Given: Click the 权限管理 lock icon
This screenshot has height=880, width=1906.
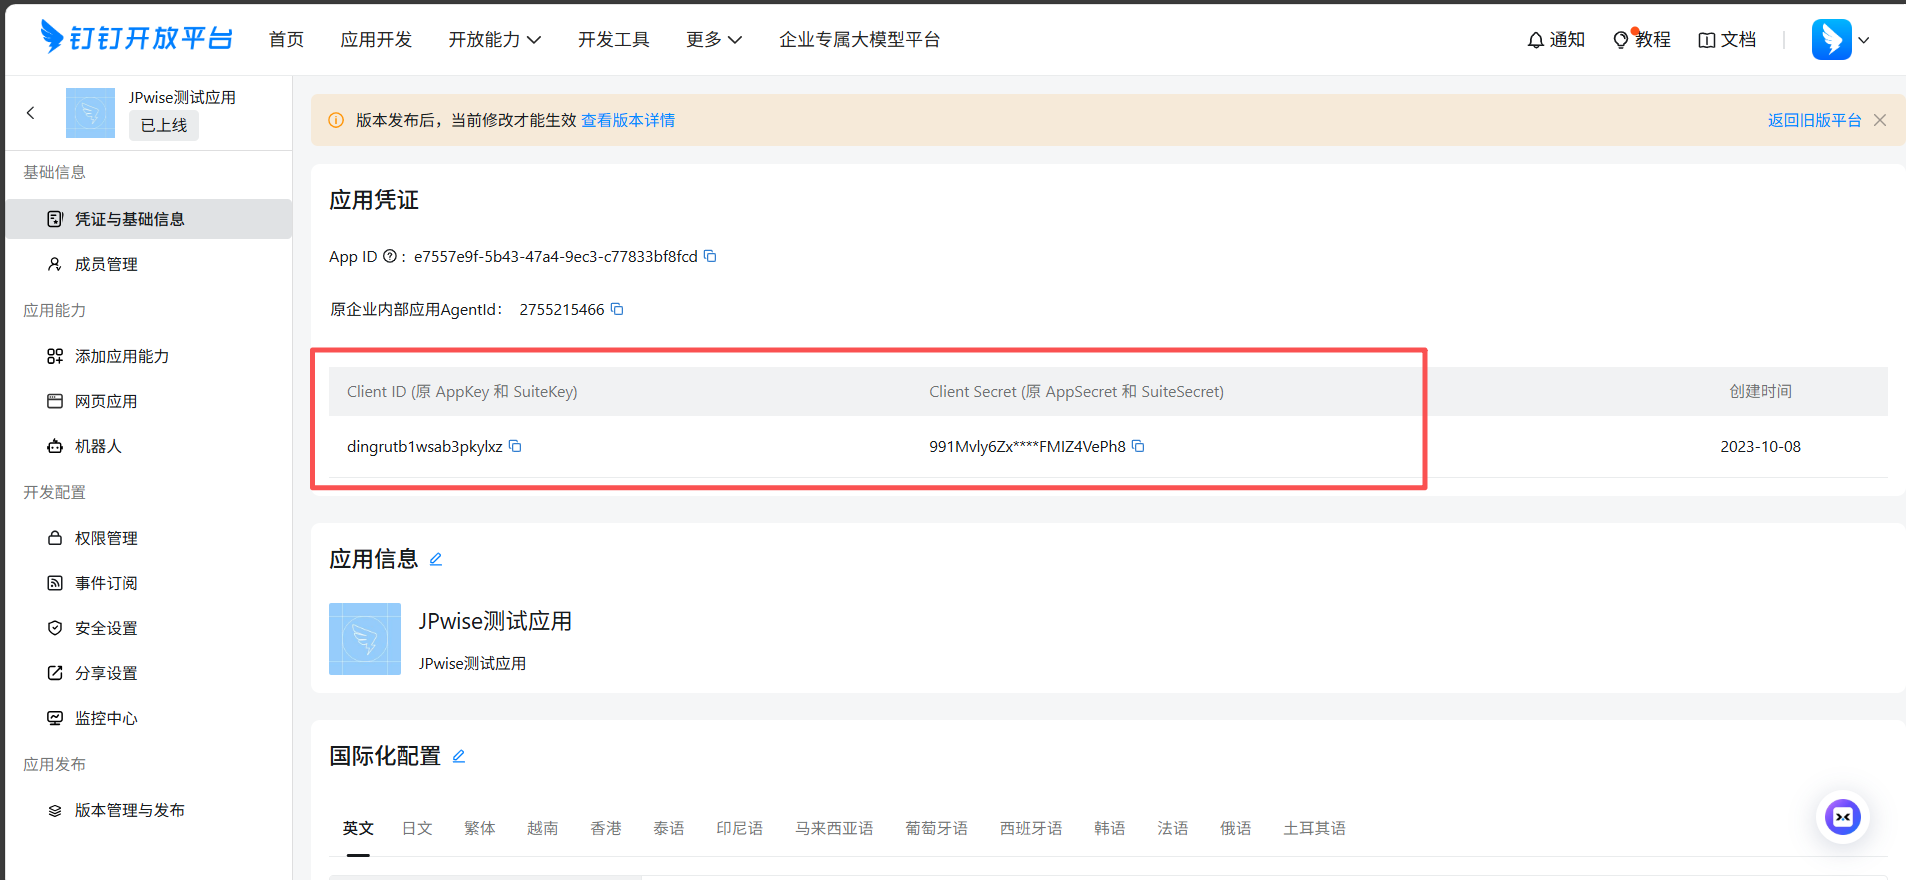Looking at the screenshot, I should 55,538.
